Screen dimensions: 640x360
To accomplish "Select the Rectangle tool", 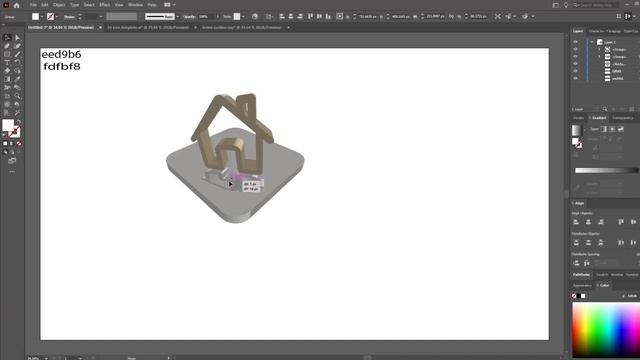I will pyautogui.click(x=7, y=54).
